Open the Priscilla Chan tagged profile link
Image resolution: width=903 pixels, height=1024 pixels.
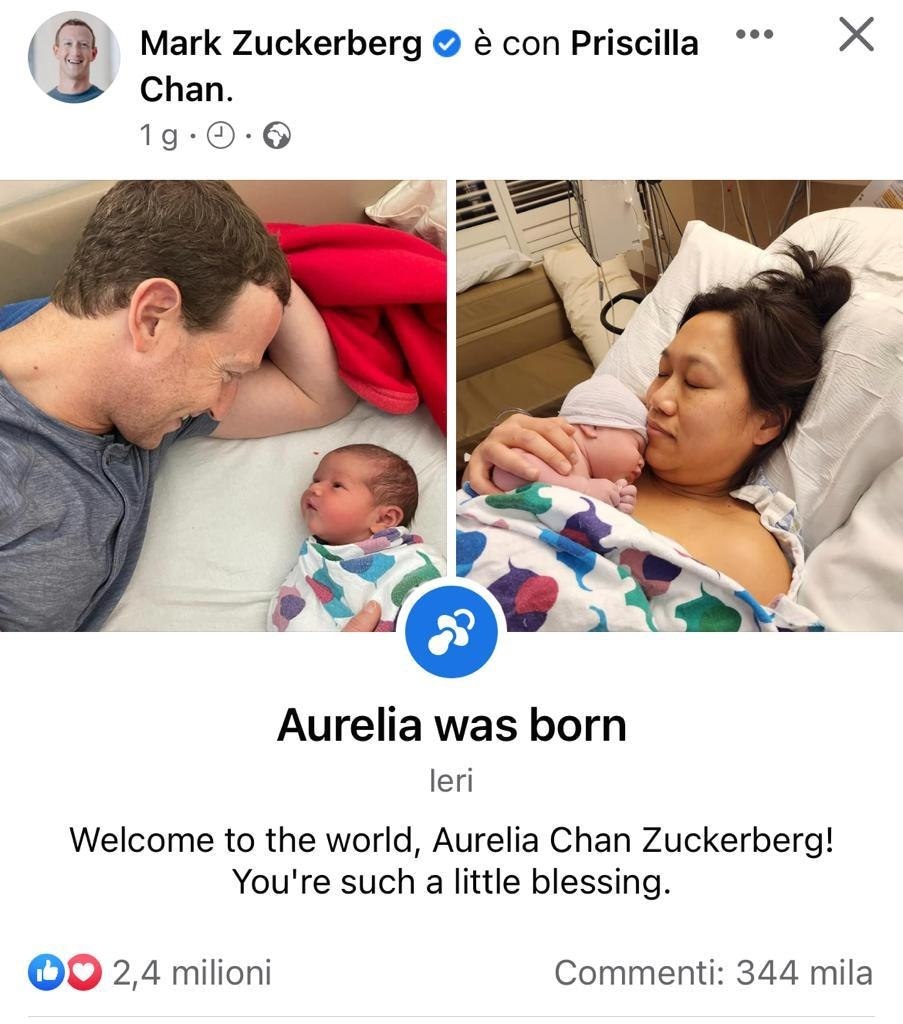point(419,66)
